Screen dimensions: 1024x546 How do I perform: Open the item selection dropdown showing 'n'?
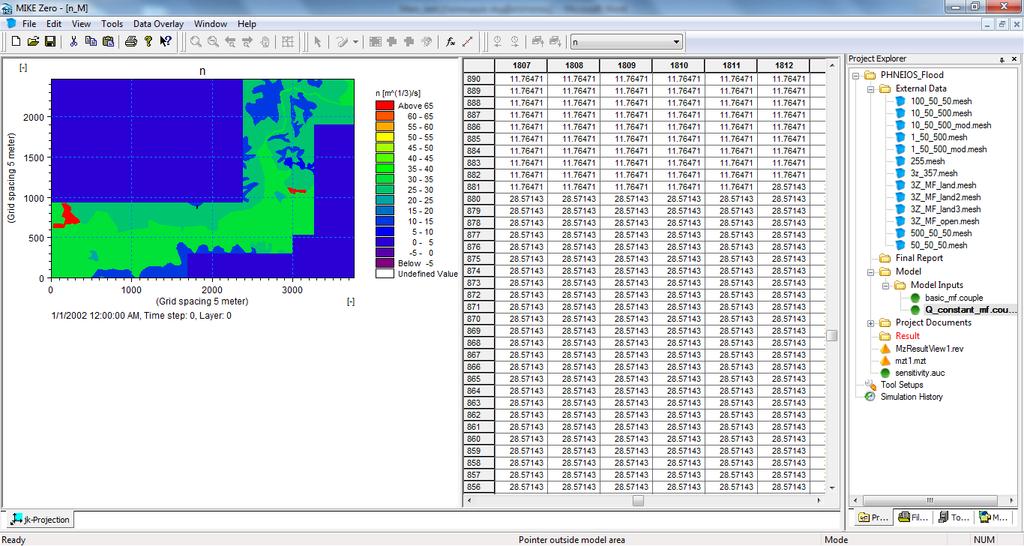pos(626,42)
